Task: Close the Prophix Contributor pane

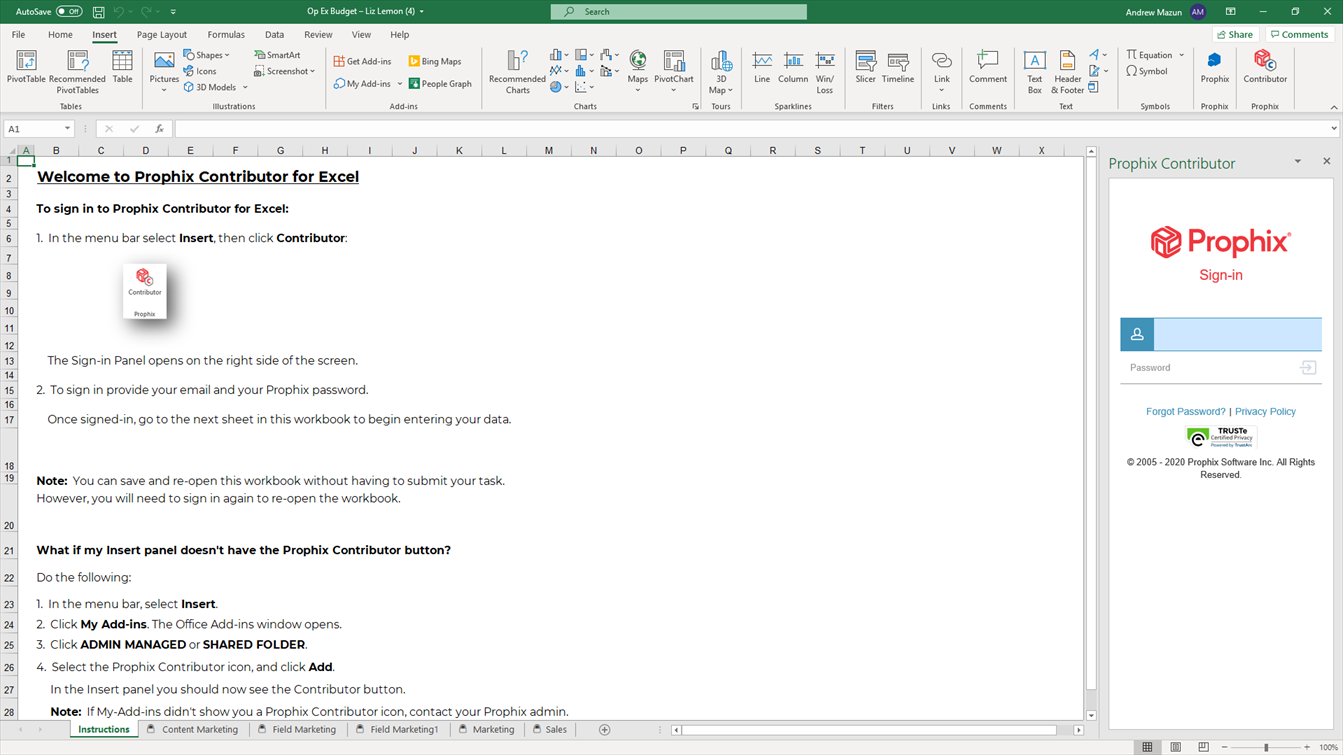Action: point(1326,161)
